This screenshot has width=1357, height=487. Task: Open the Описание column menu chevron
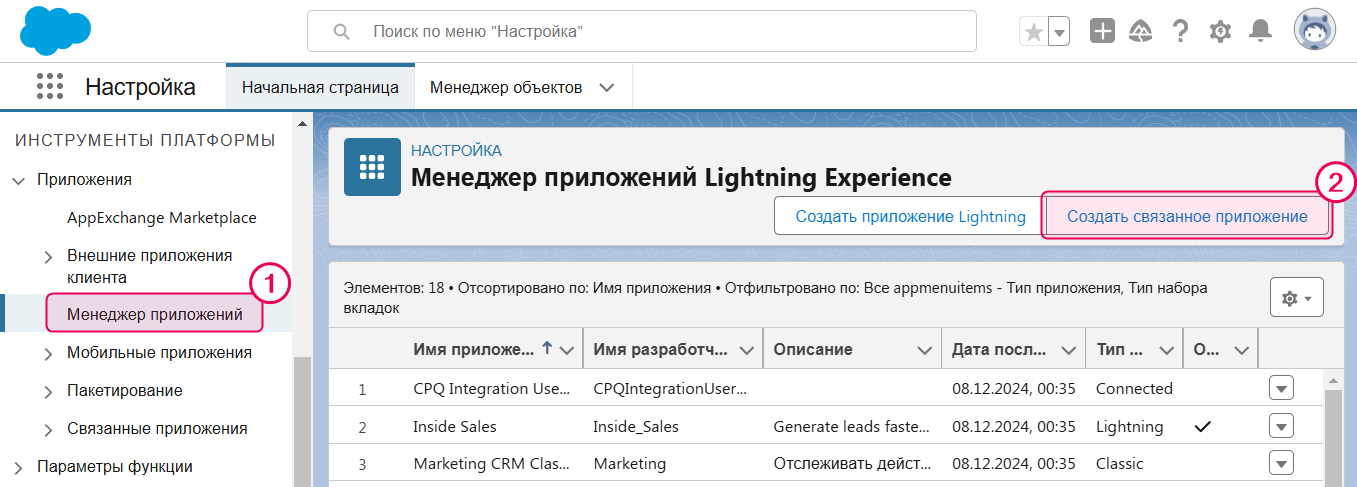(925, 350)
